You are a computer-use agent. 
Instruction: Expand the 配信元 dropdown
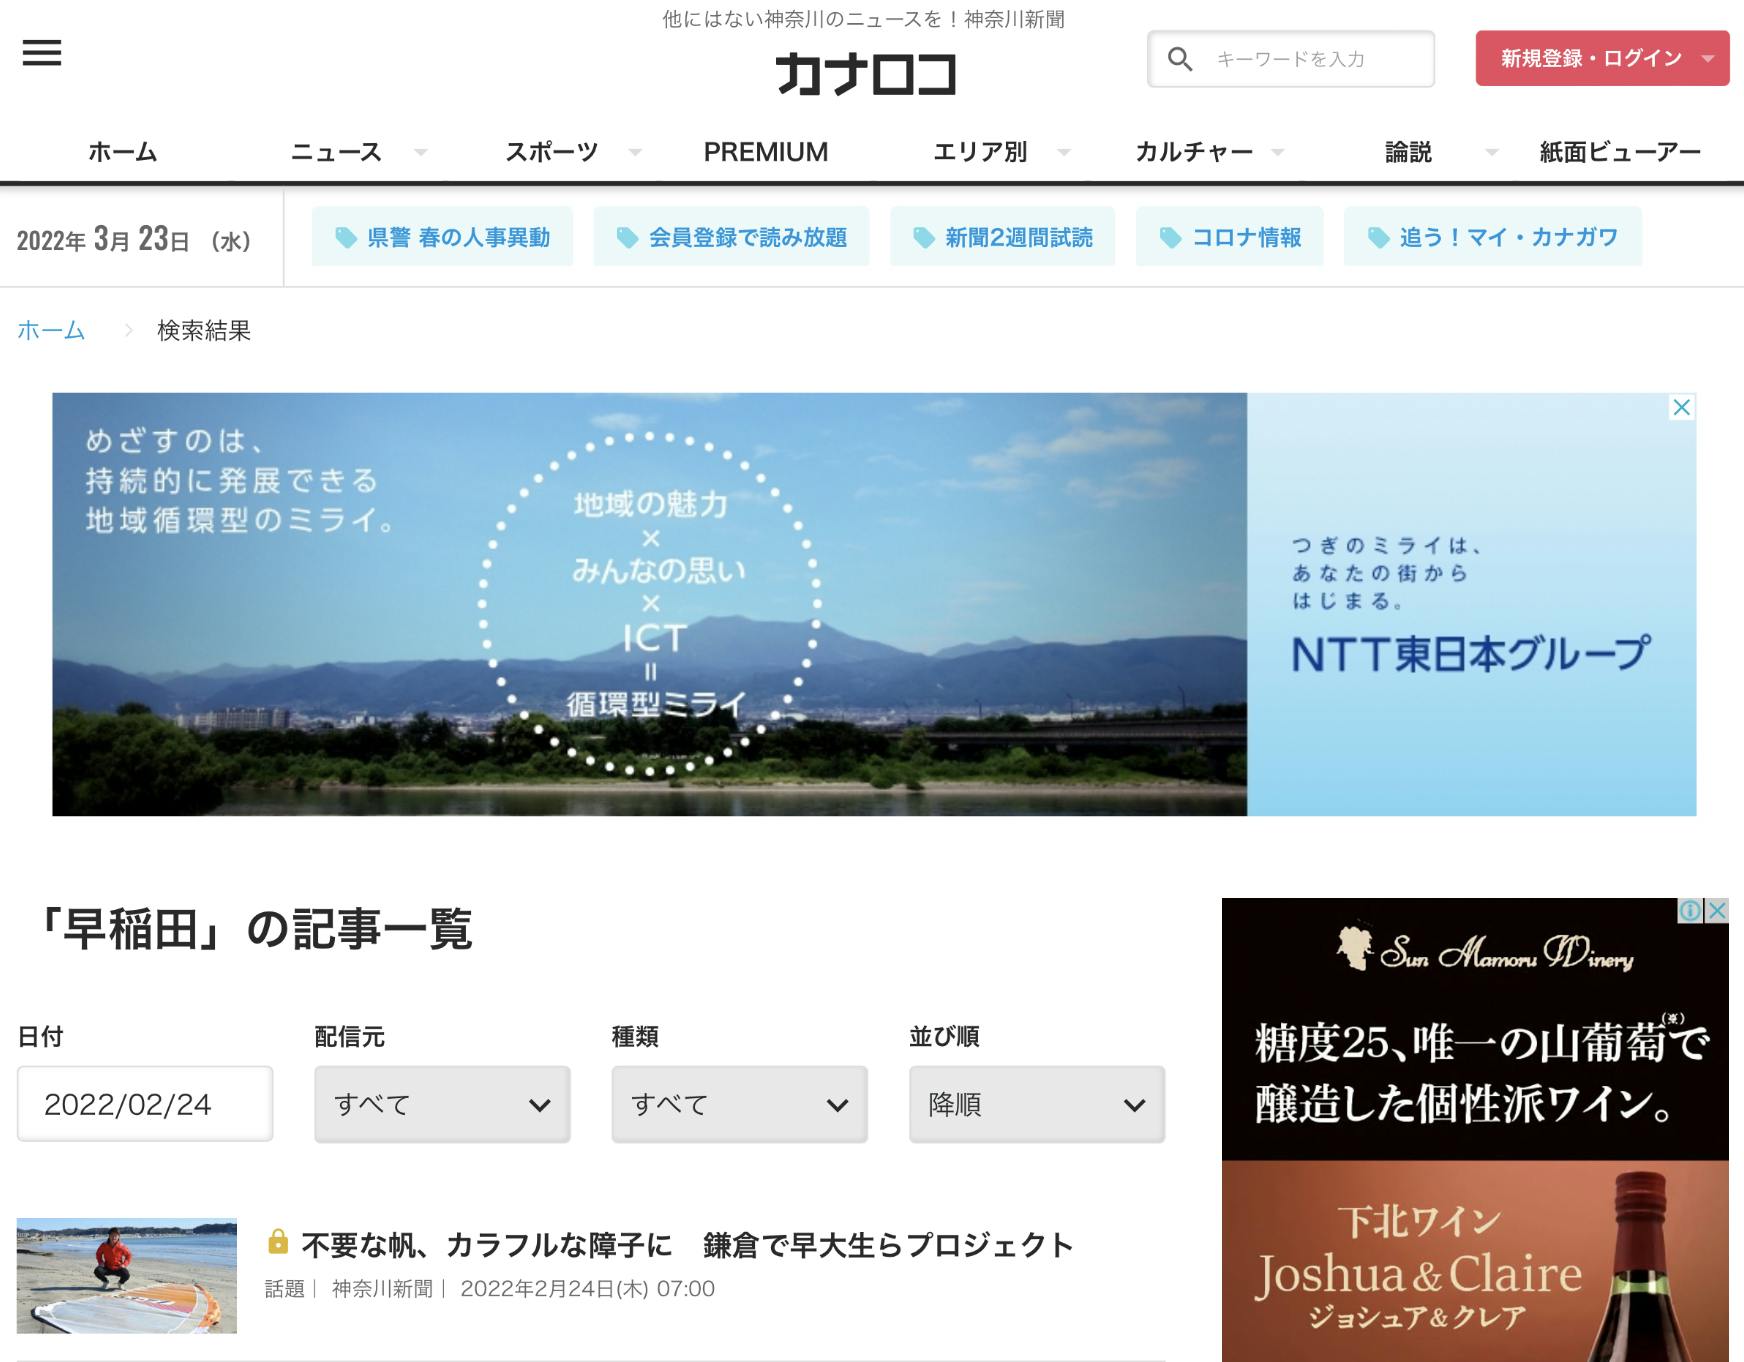[x=442, y=1104]
